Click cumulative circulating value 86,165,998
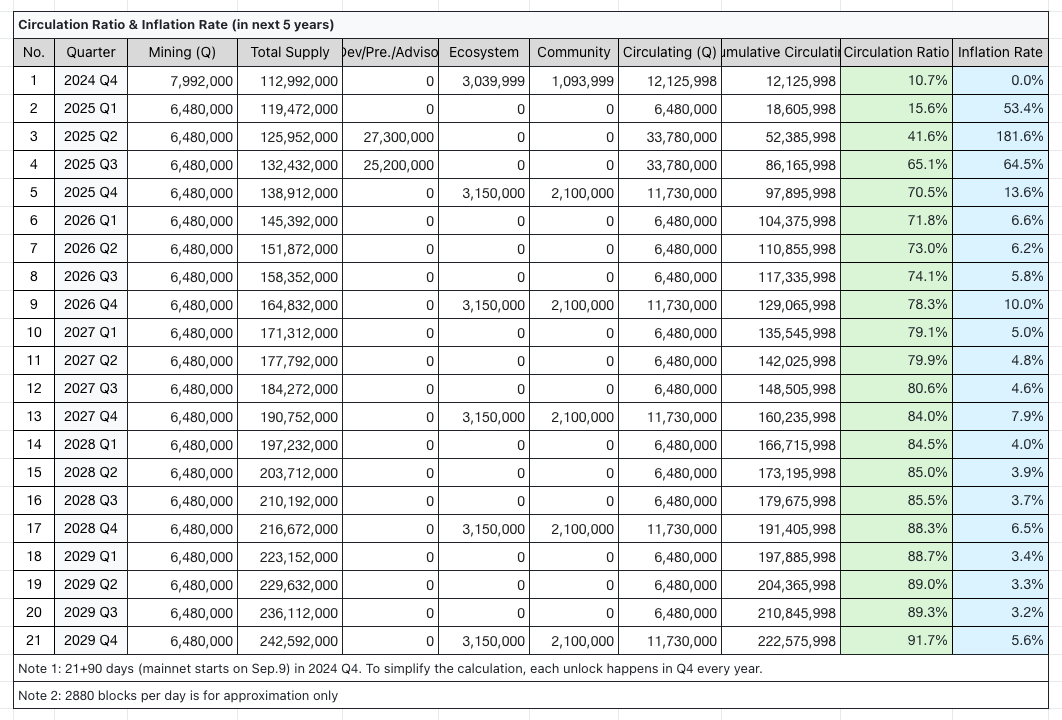 781,165
